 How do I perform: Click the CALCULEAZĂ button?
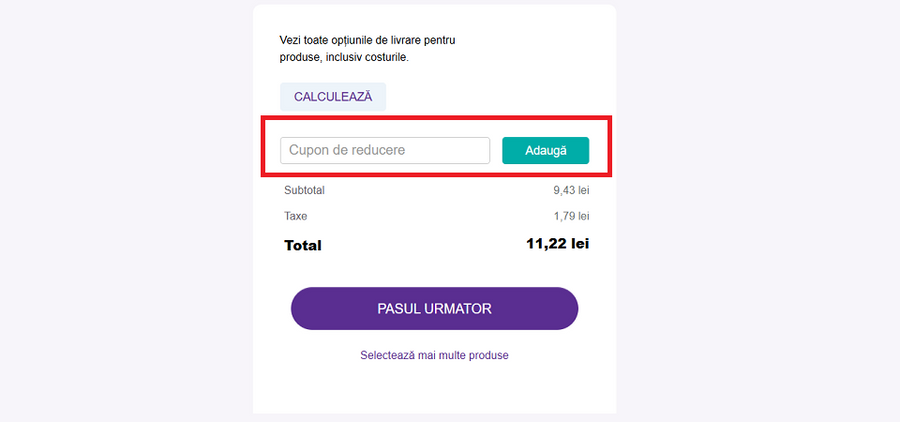pyautogui.click(x=332, y=96)
